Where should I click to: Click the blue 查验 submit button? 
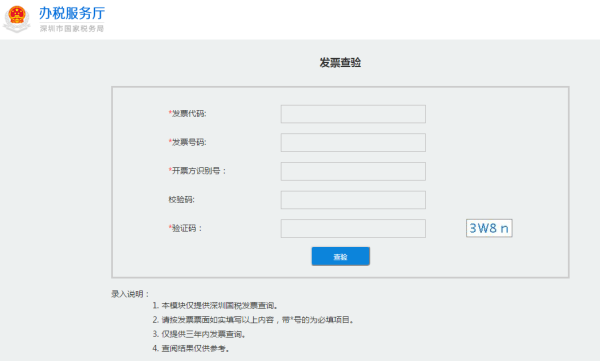[341, 256]
